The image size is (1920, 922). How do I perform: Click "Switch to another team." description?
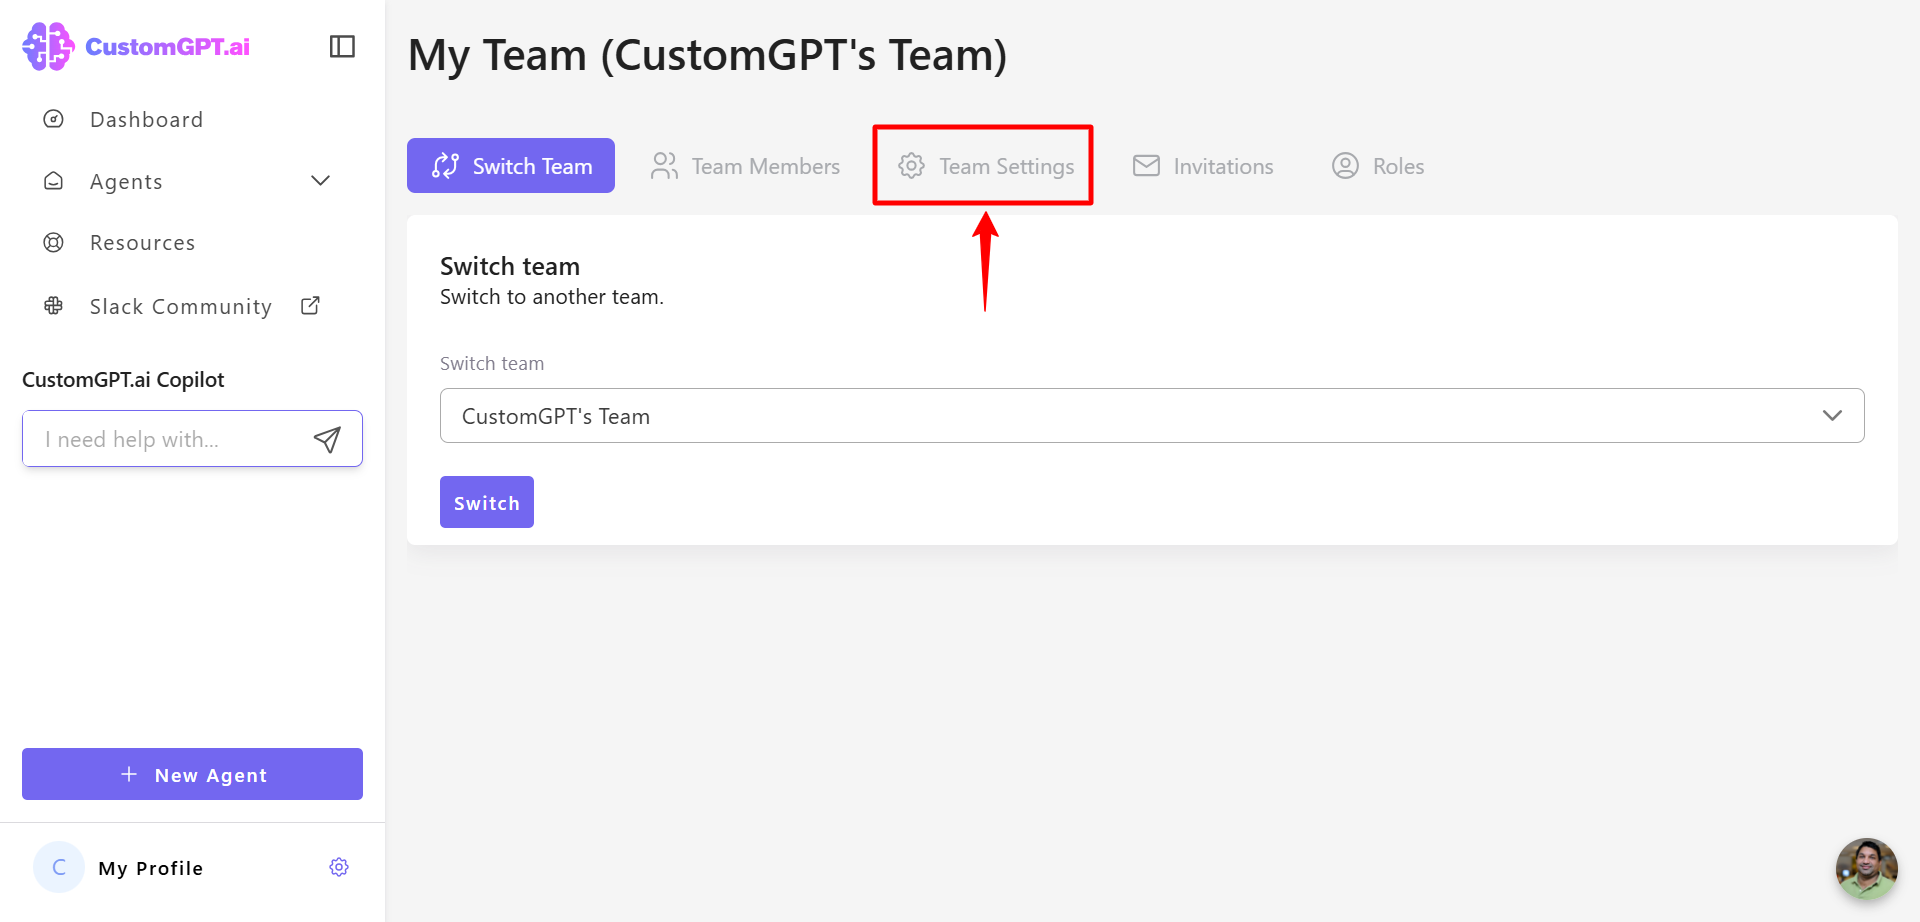pos(552,297)
